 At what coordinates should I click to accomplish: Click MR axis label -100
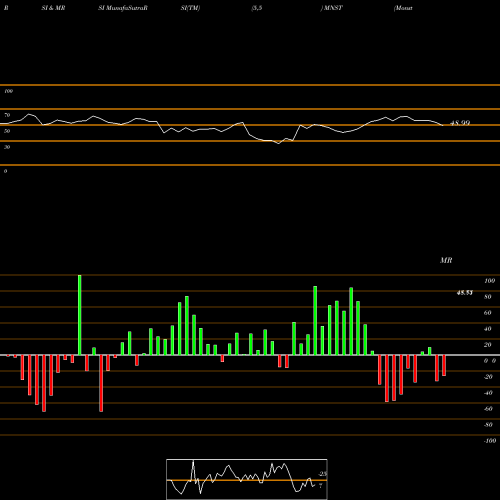point(490,441)
